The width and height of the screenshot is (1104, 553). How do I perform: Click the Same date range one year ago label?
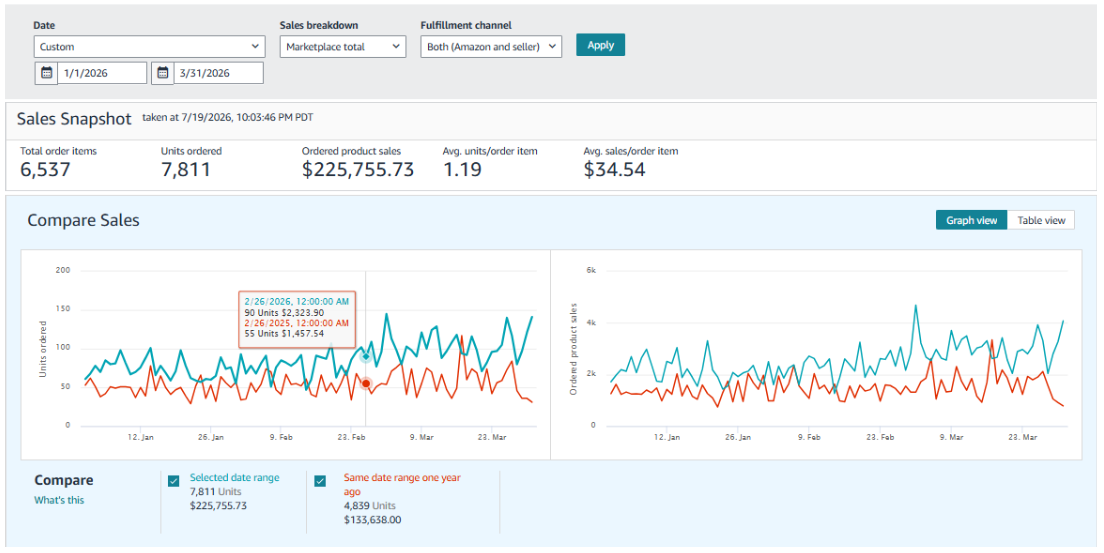402,484
